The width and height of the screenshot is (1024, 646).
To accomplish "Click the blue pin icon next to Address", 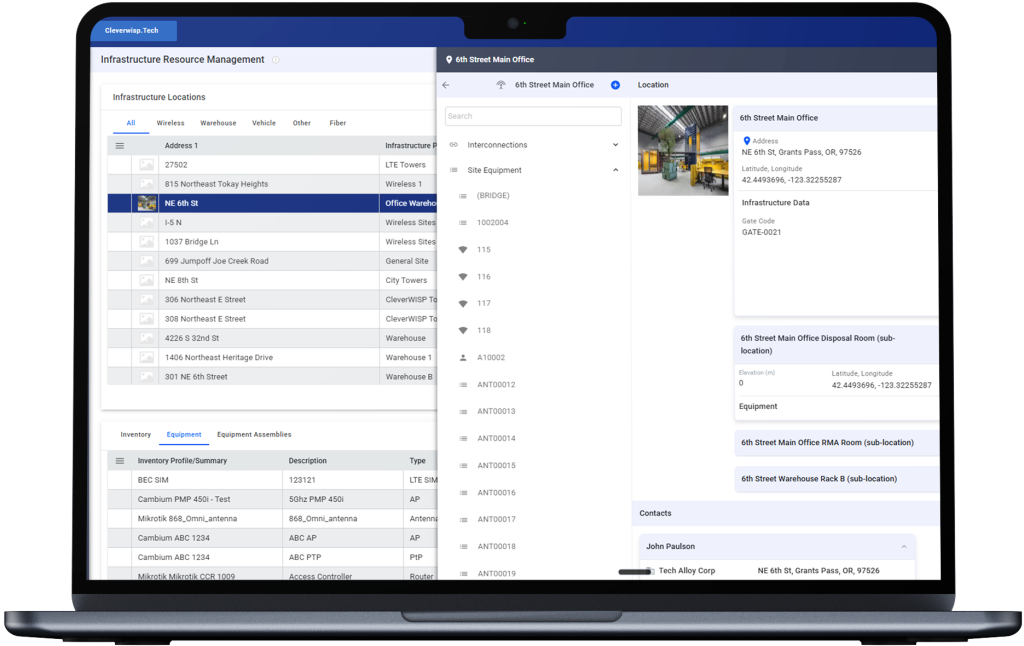I will (x=746, y=141).
